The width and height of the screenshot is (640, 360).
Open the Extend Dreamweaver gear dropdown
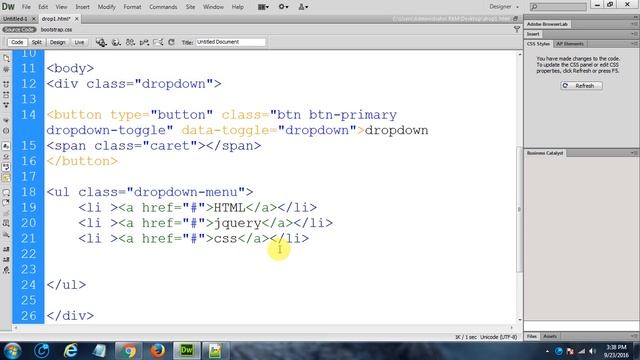click(283, 7)
